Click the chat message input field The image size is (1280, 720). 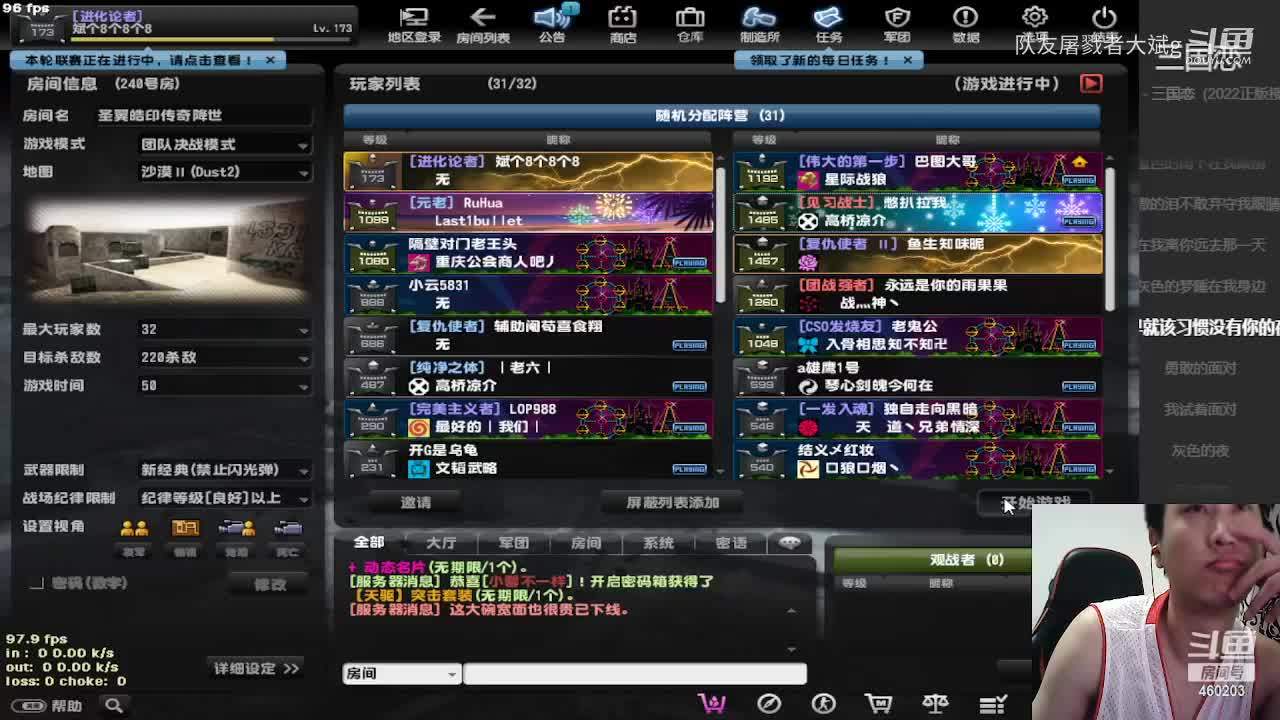click(634, 674)
